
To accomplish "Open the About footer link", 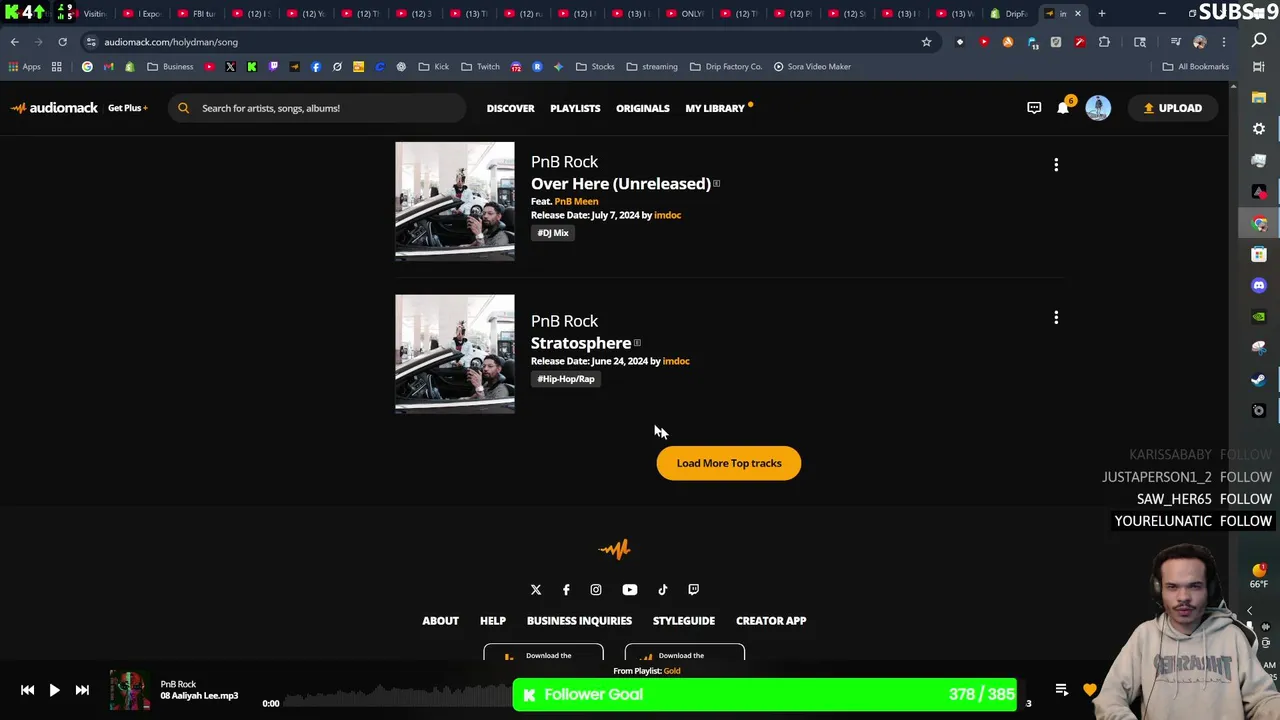I will point(440,621).
